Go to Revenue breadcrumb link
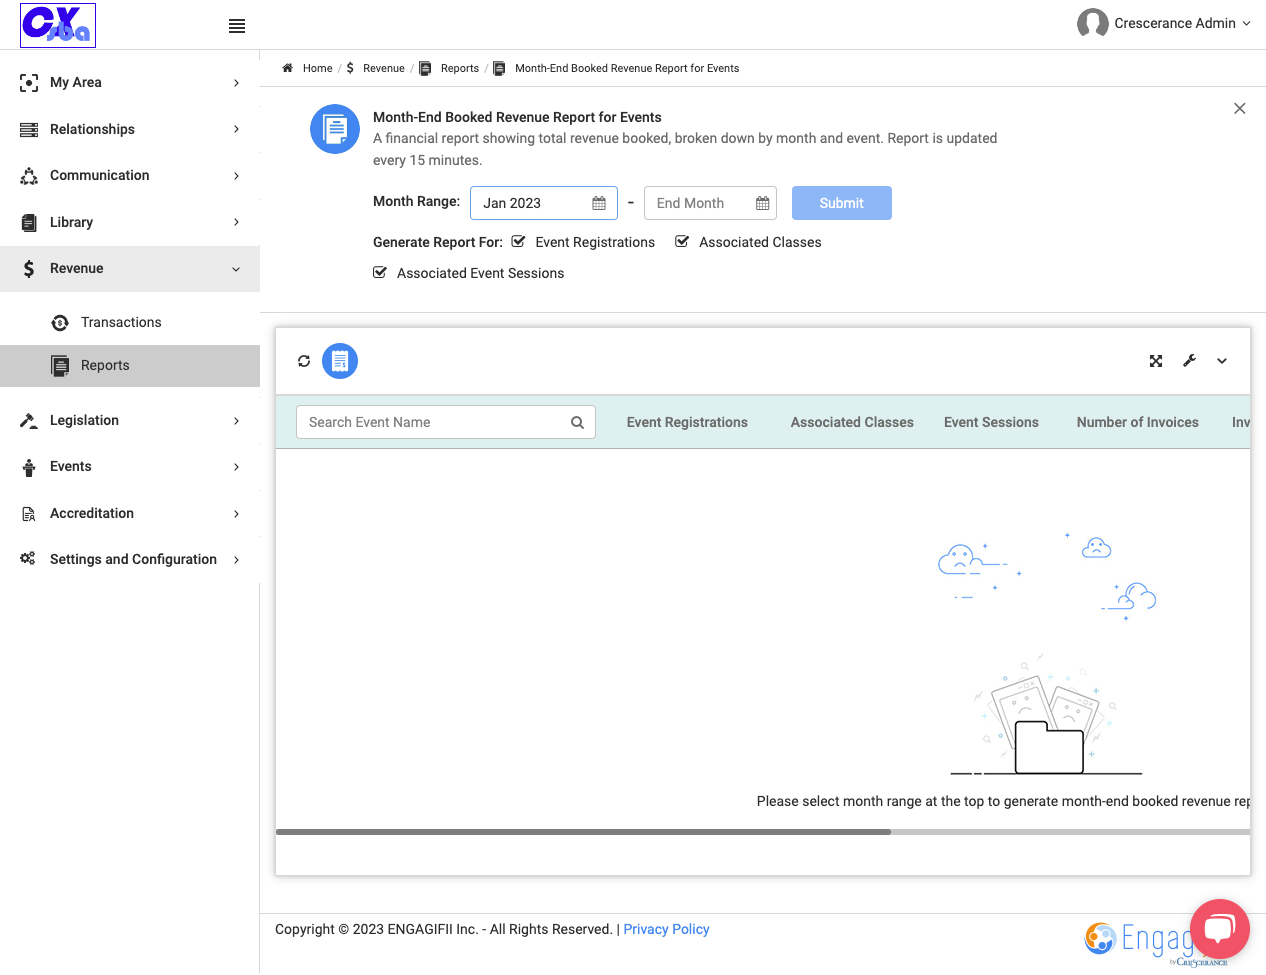The height and width of the screenshot is (975, 1266). click(384, 68)
